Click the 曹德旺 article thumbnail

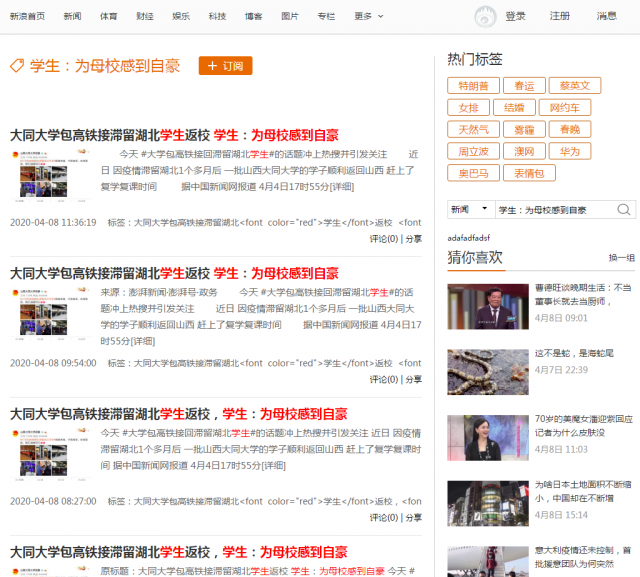click(x=488, y=306)
